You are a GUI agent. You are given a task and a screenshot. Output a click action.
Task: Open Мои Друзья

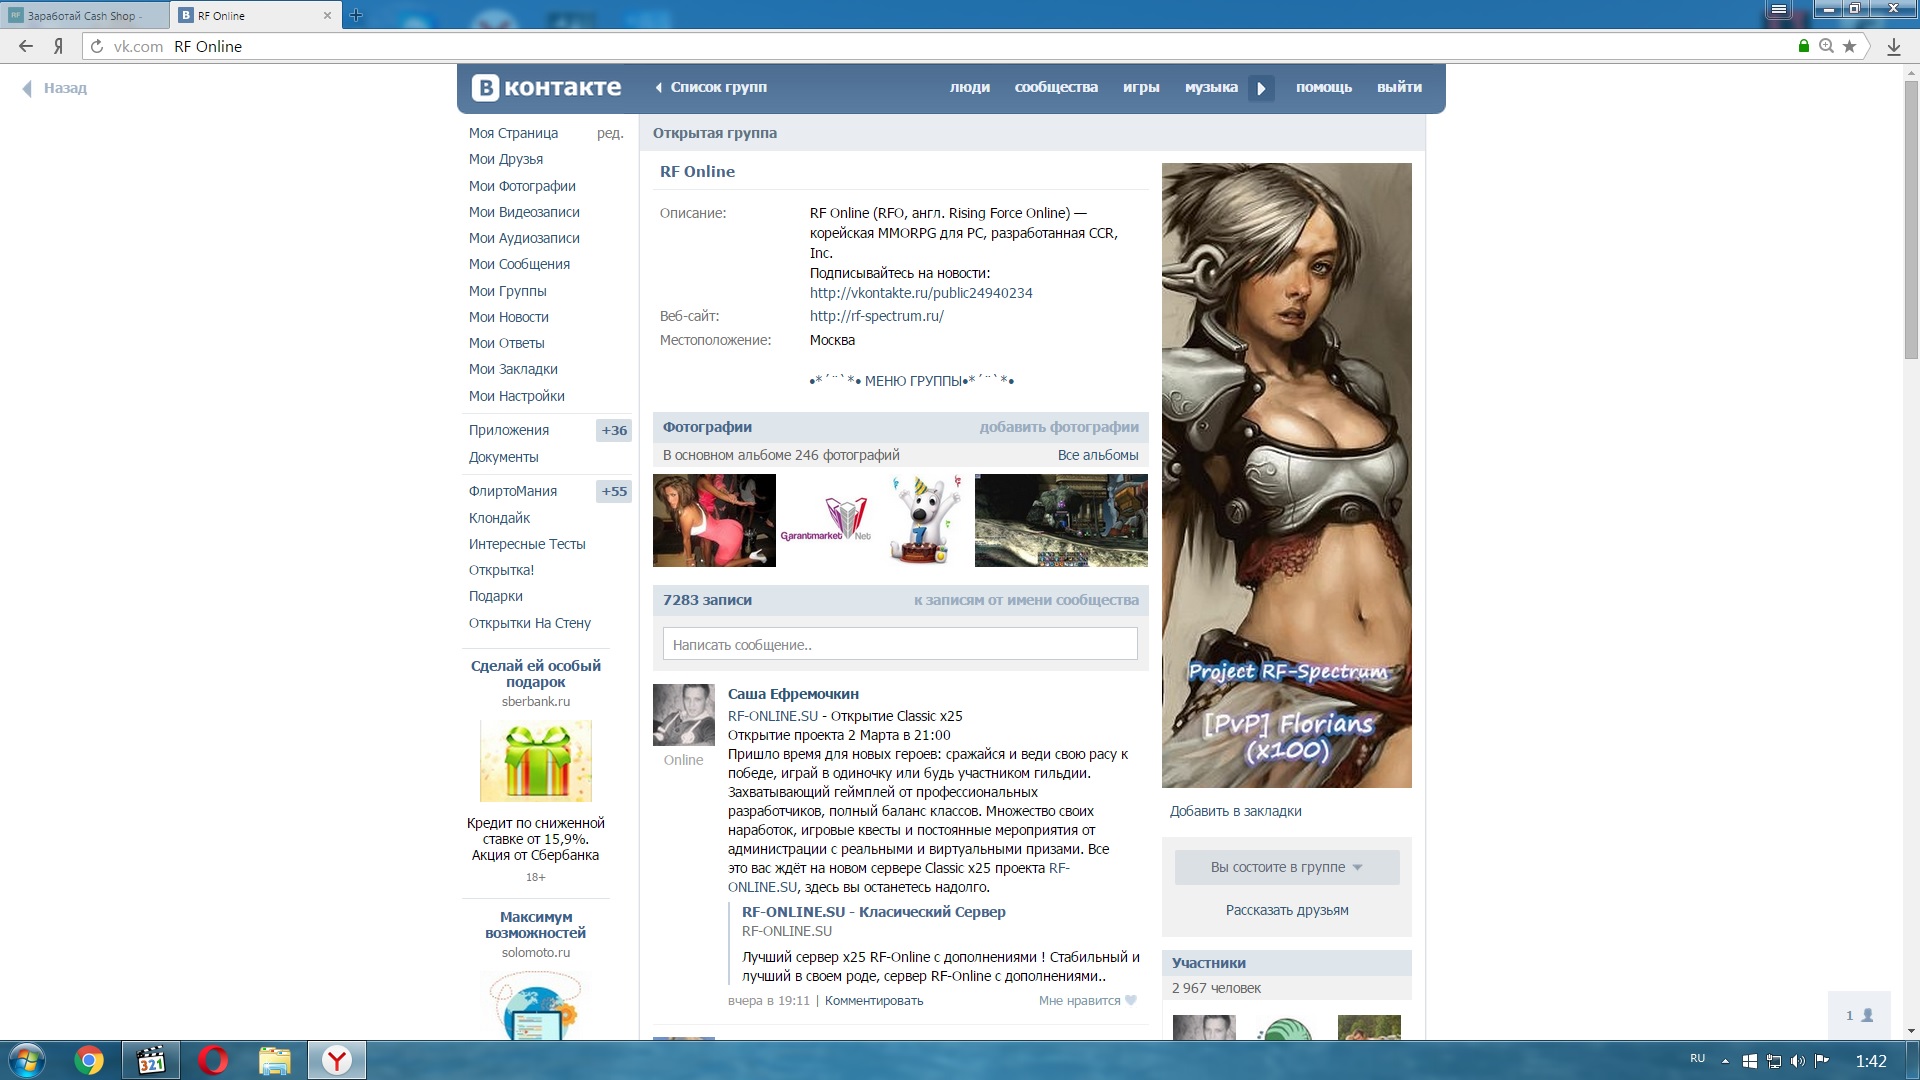pos(506,159)
